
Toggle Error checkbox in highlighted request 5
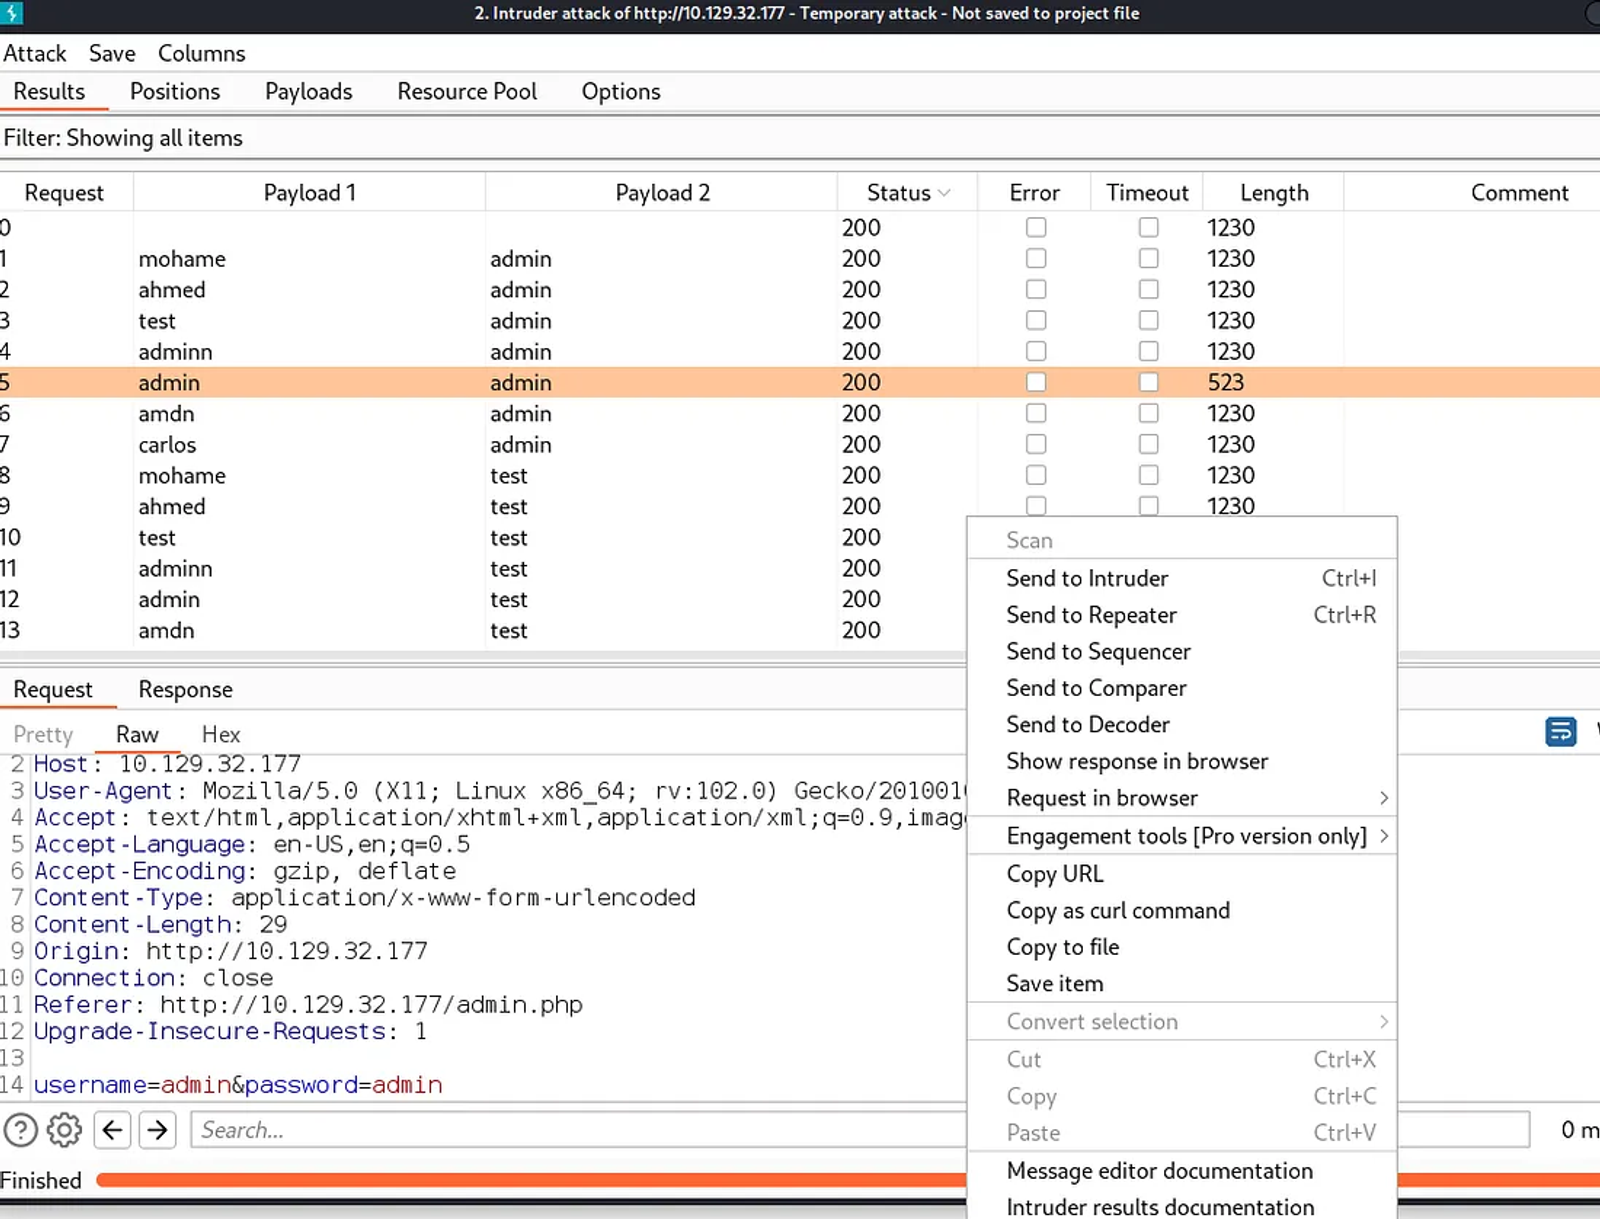(x=1036, y=382)
